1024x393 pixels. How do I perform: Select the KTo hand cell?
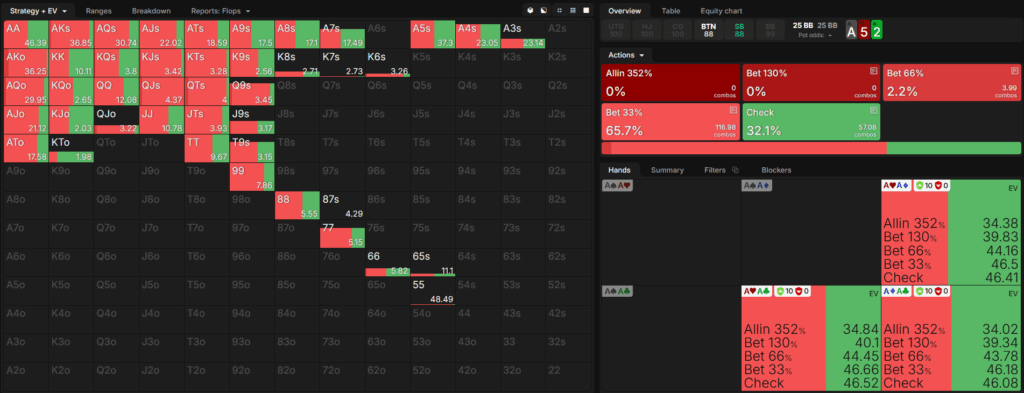click(71, 149)
